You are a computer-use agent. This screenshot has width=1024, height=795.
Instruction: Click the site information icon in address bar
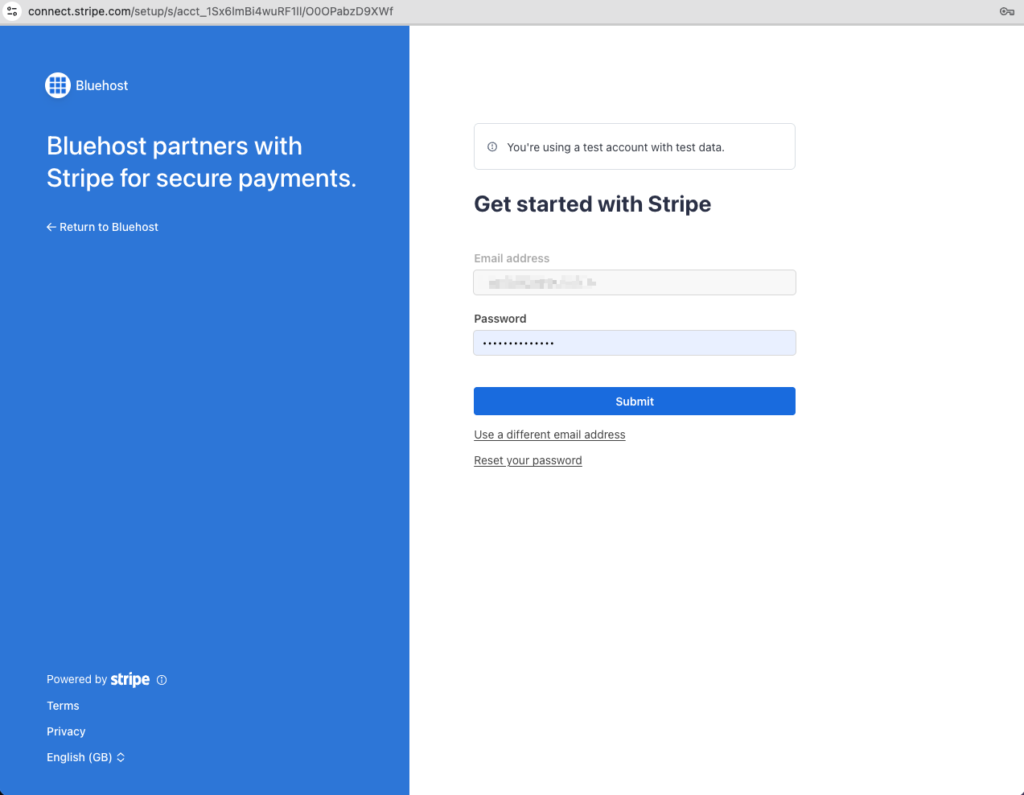pyautogui.click(x=13, y=11)
